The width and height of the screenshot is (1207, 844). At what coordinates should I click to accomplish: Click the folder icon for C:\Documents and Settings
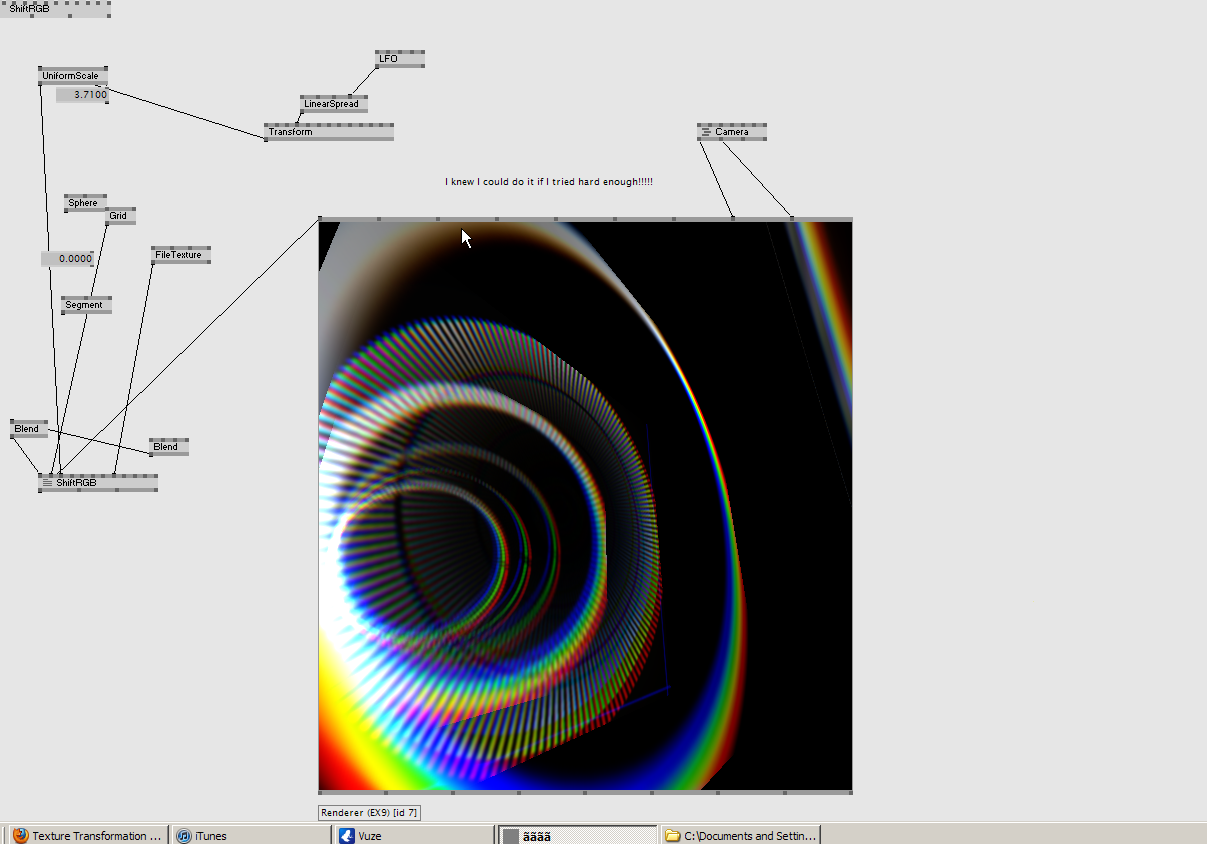pos(673,836)
